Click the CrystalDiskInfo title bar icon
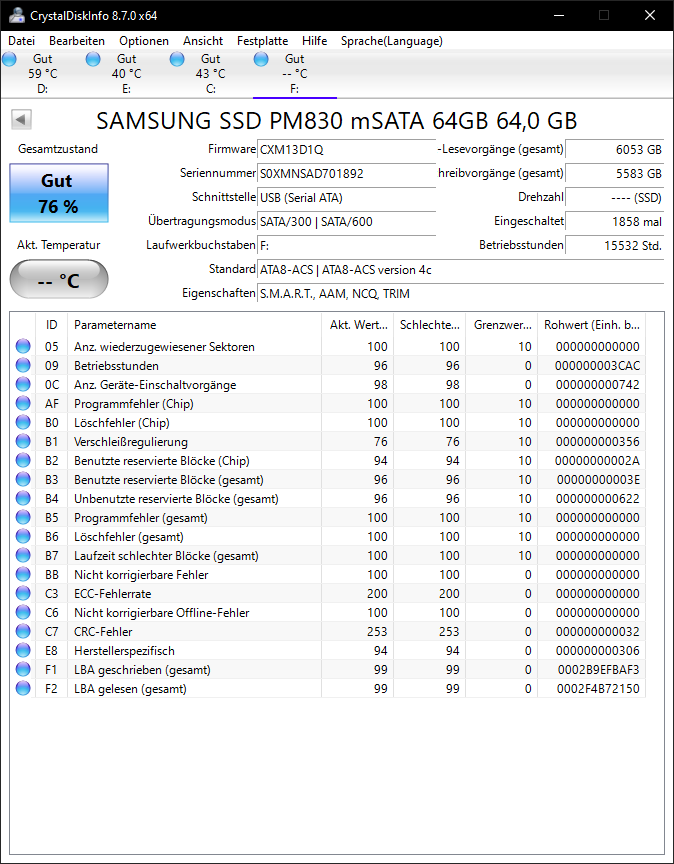Viewport: 674px width, 864px height. (x=17, y=15)
